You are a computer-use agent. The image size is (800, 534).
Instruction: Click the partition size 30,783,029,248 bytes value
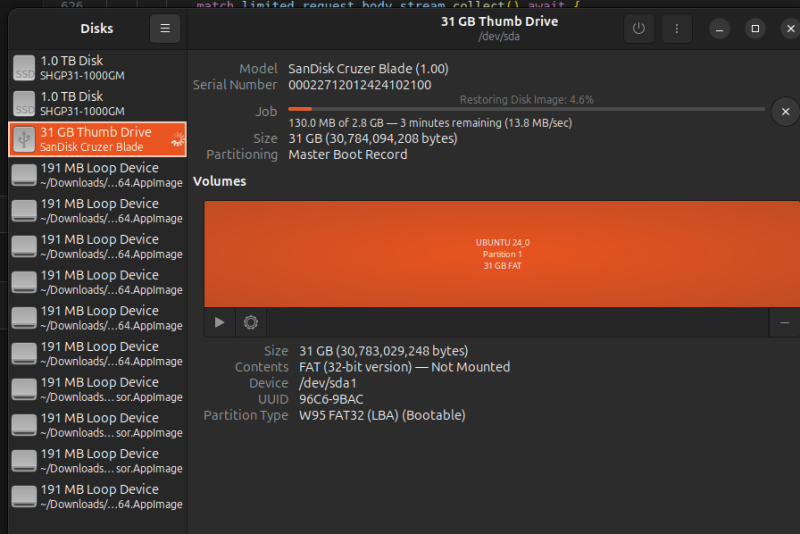click(x=384, y=351)
